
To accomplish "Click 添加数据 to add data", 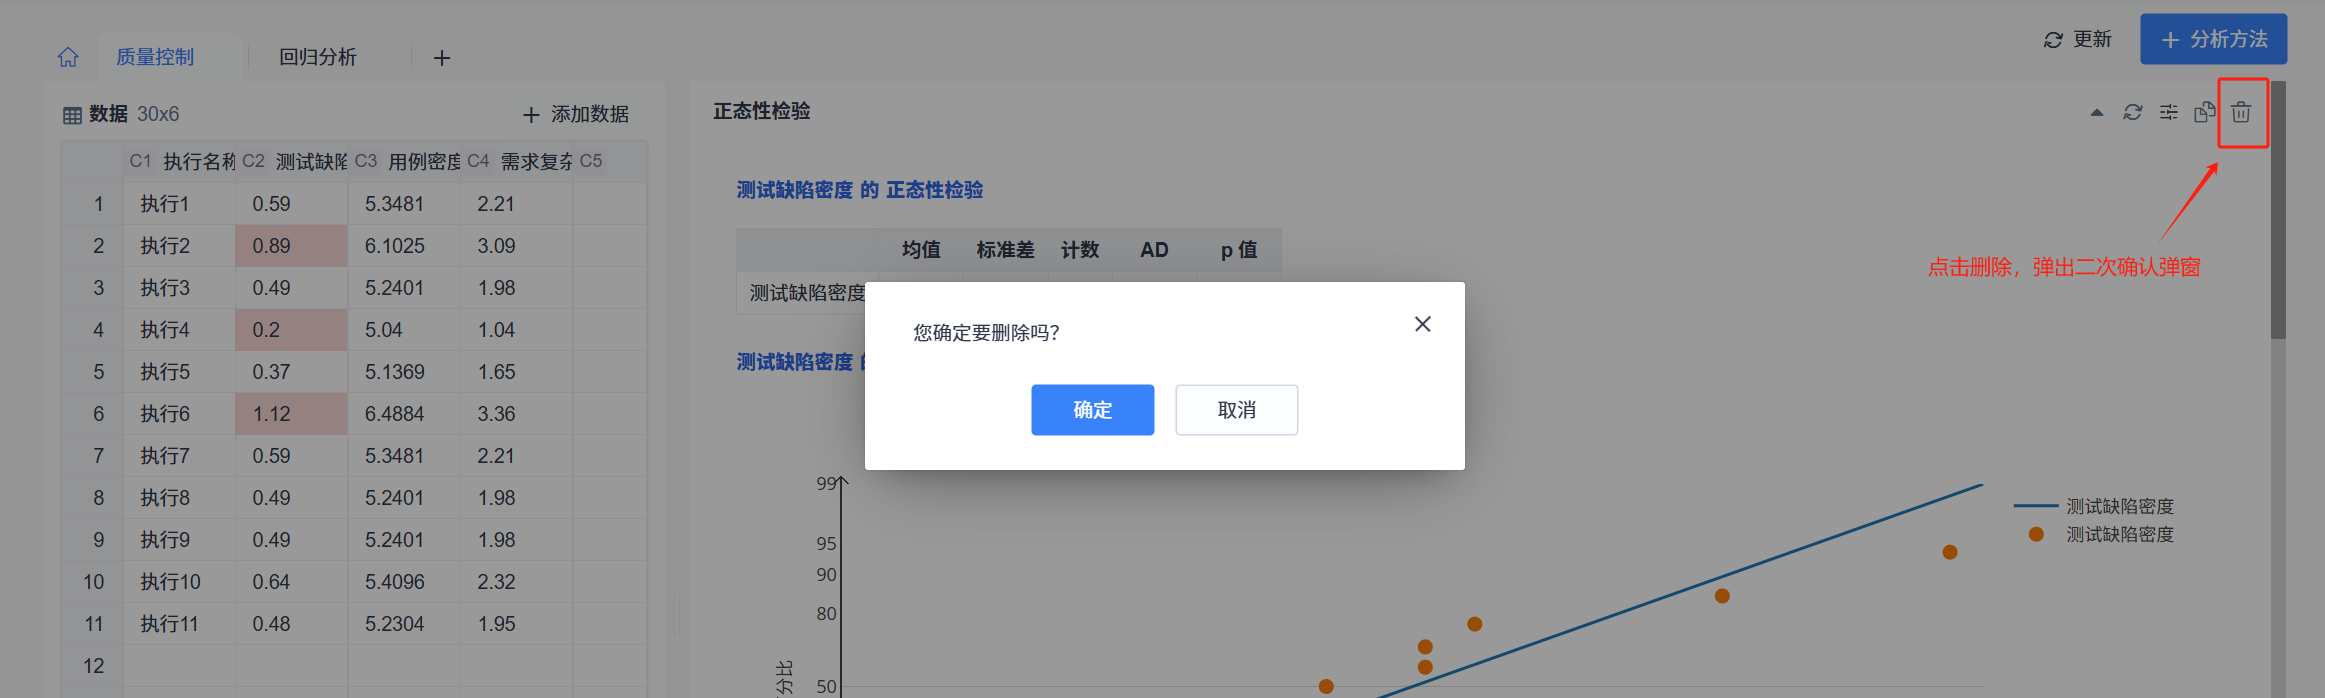I will pos(576,114).
